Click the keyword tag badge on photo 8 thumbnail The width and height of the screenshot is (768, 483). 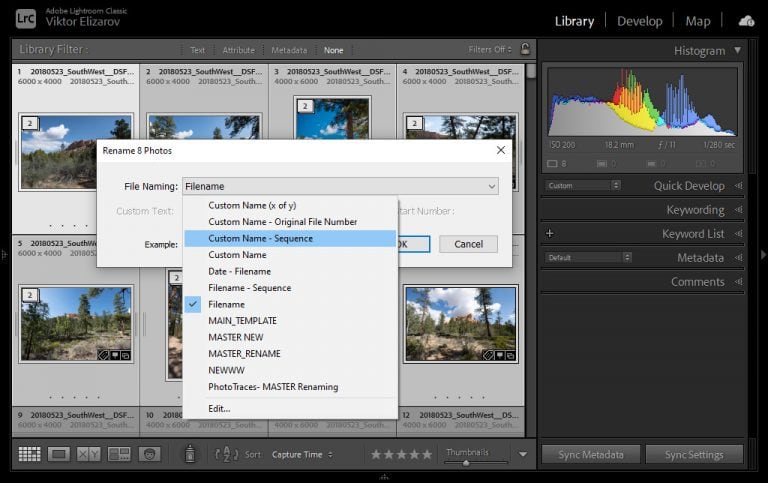[x=488, y=355]
